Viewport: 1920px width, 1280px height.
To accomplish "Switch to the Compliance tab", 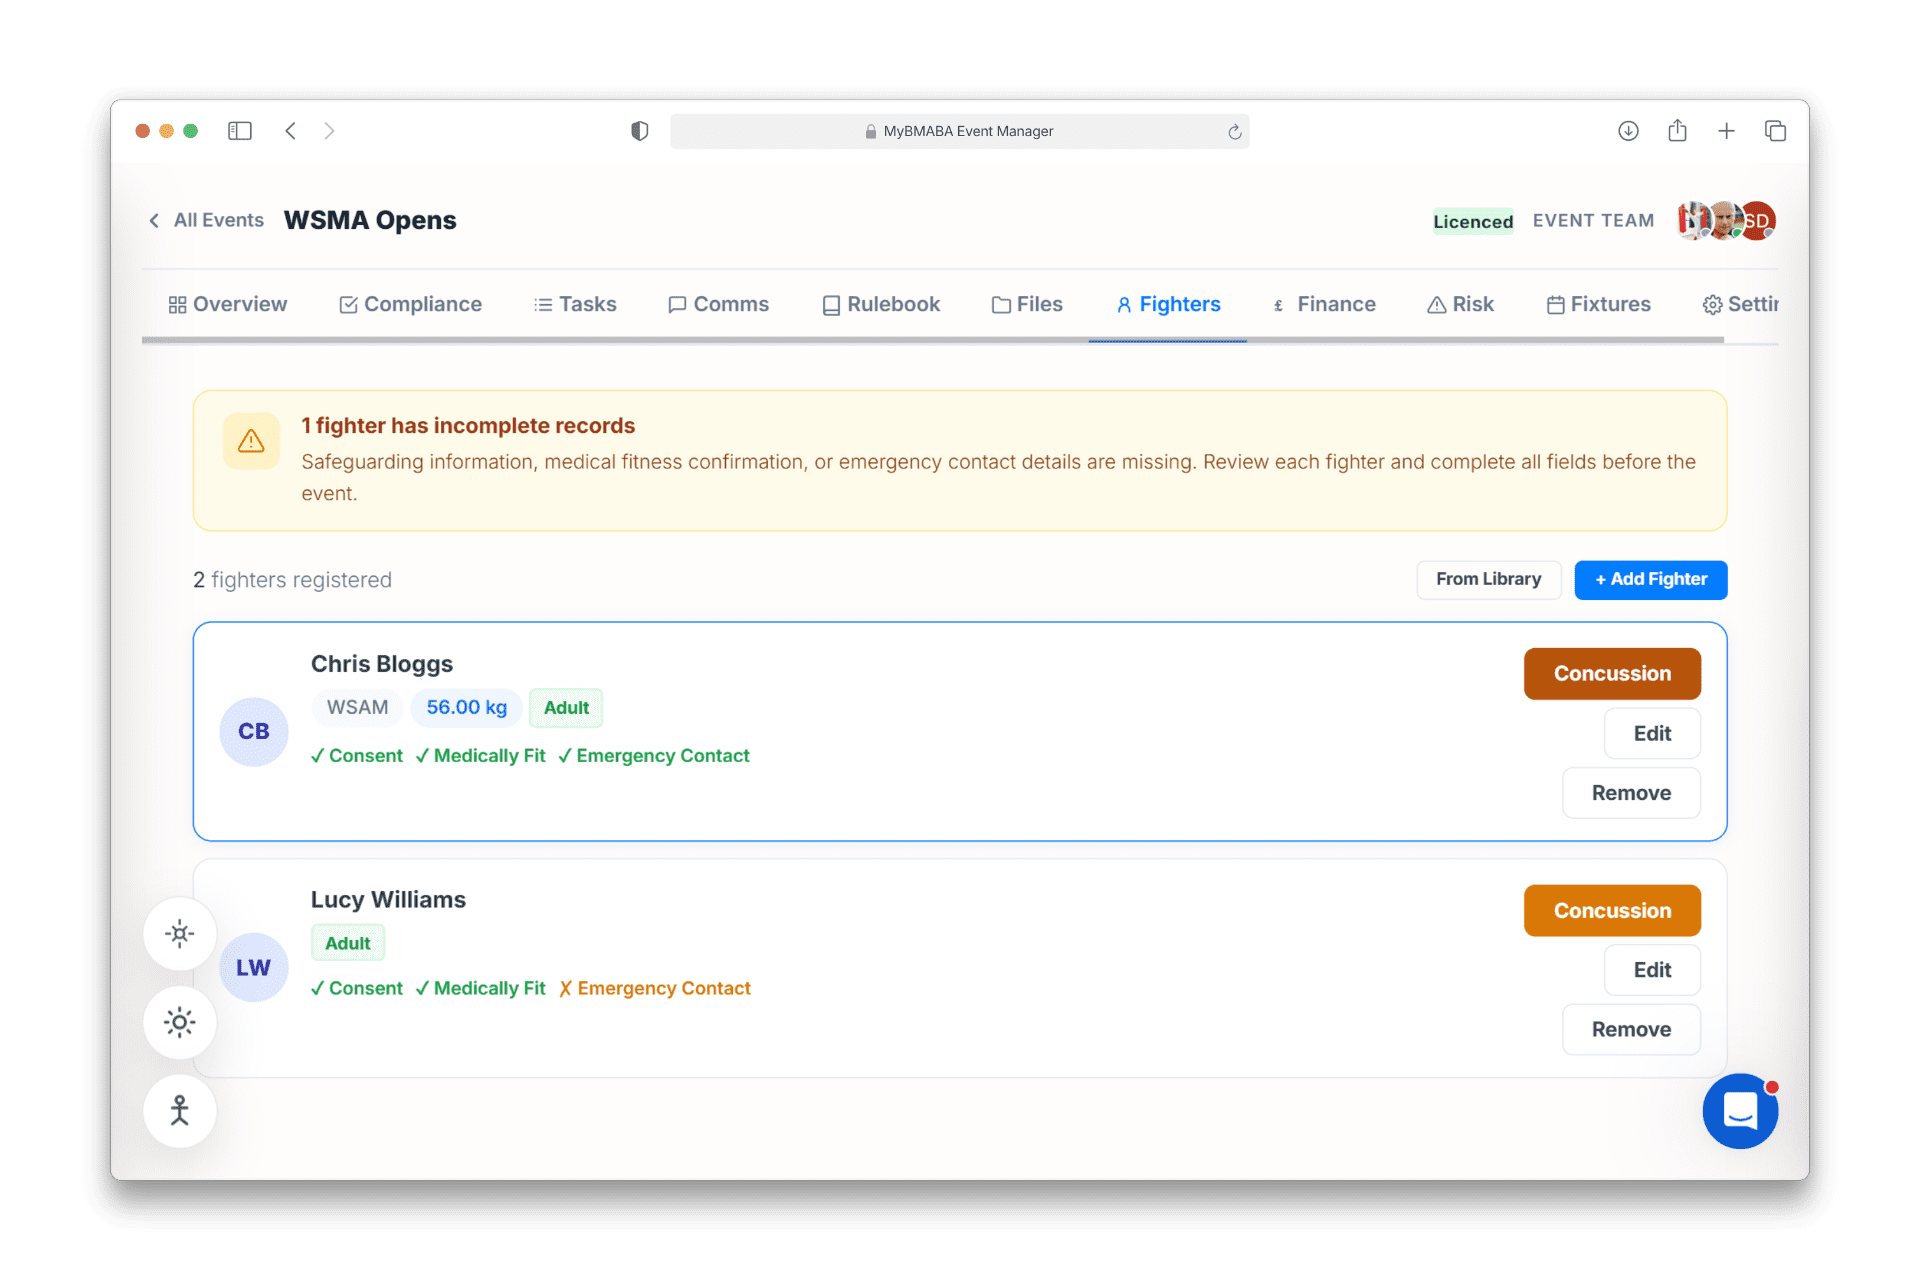I will pyautogui.click(x=410, y=304).
